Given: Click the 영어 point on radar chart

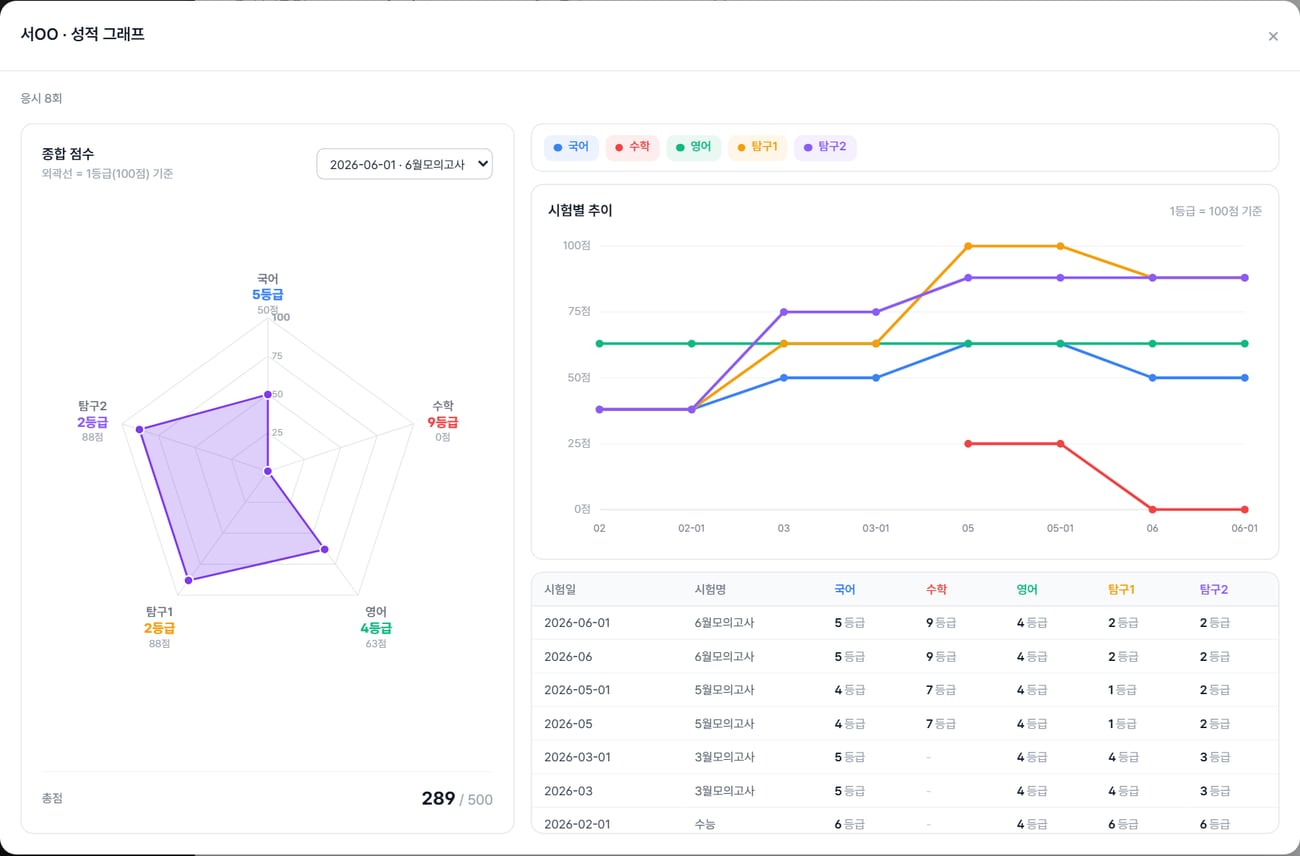Looking at the screenshot, I should pos(324,549).
